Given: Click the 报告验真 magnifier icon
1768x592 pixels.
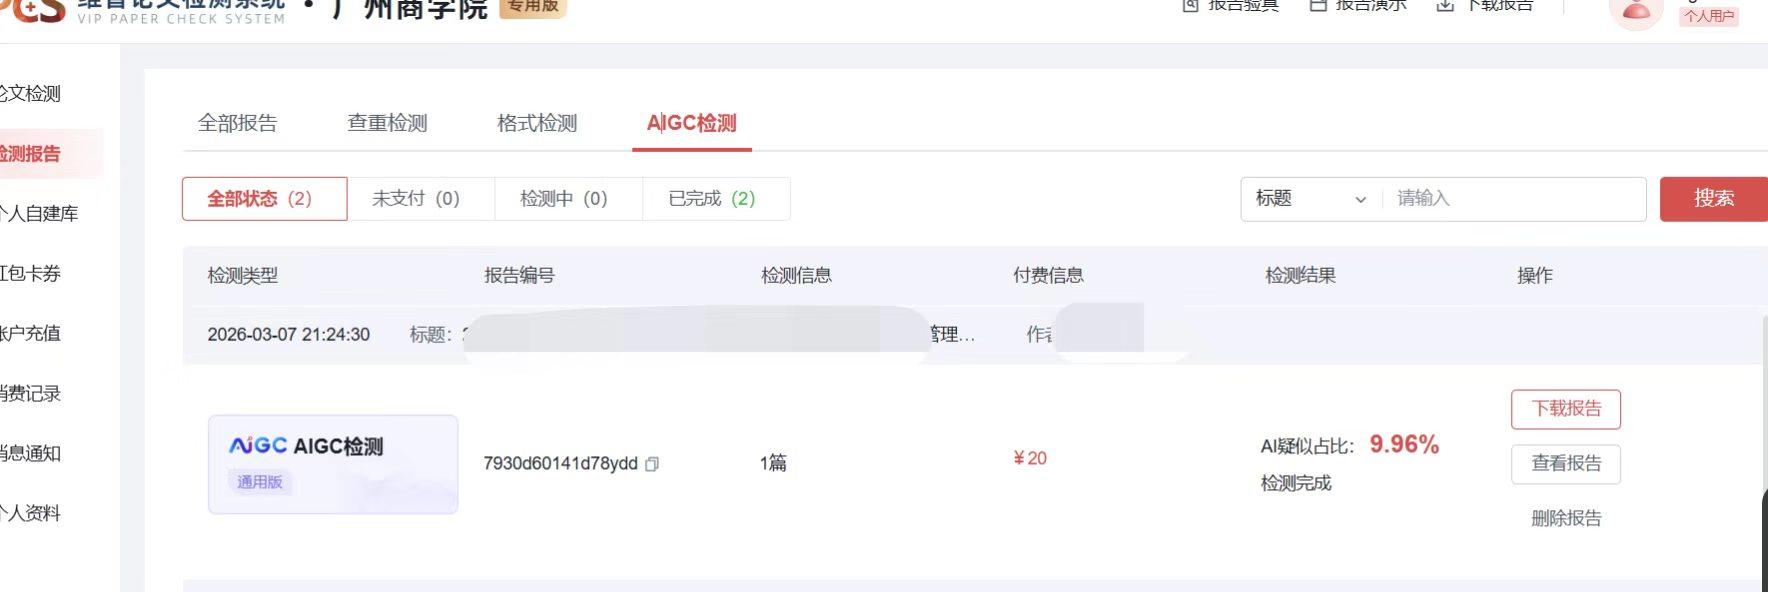Looking at the screenshot, I should coord(1190,5).
